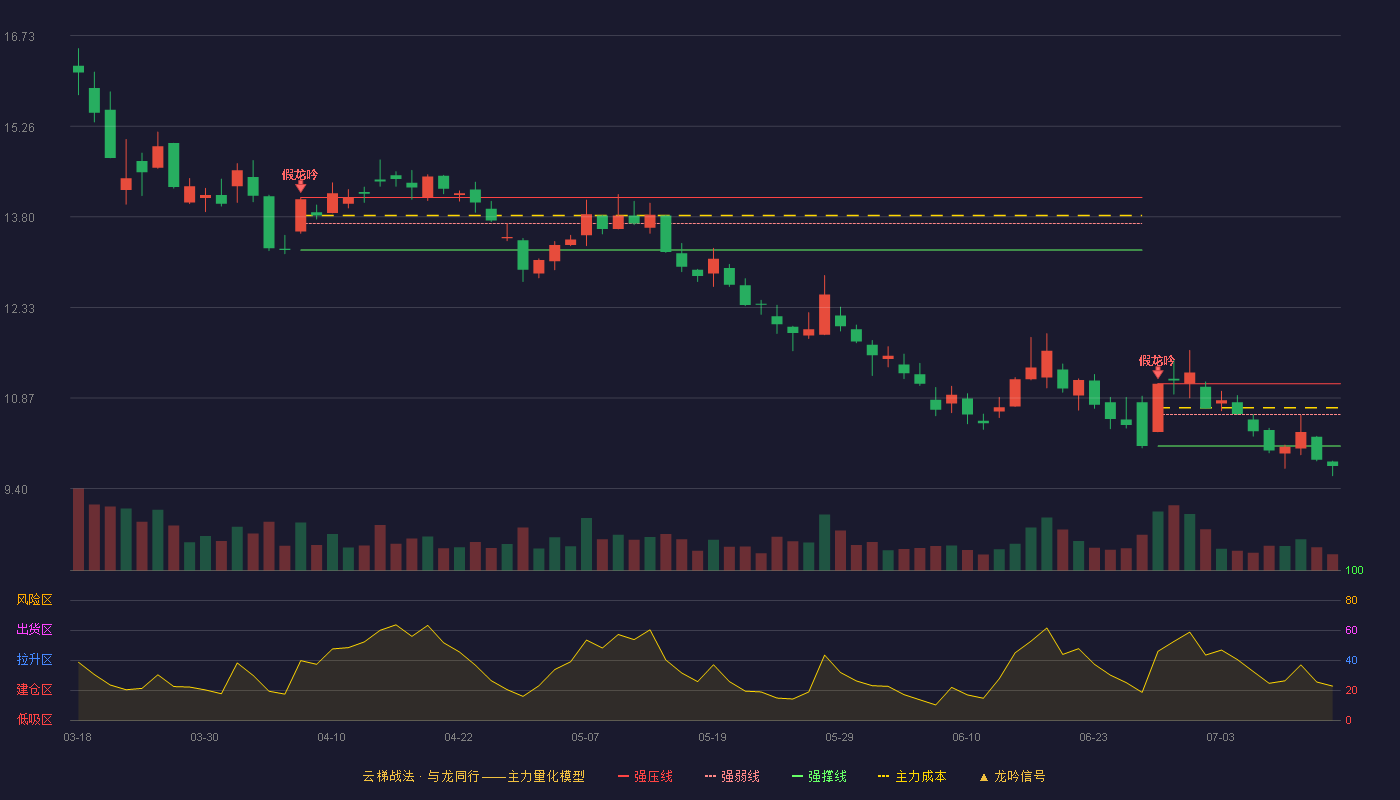Click the 03-18 date label
The width and height of the screenshot is (1400, 800).
(x=77, y=737)
